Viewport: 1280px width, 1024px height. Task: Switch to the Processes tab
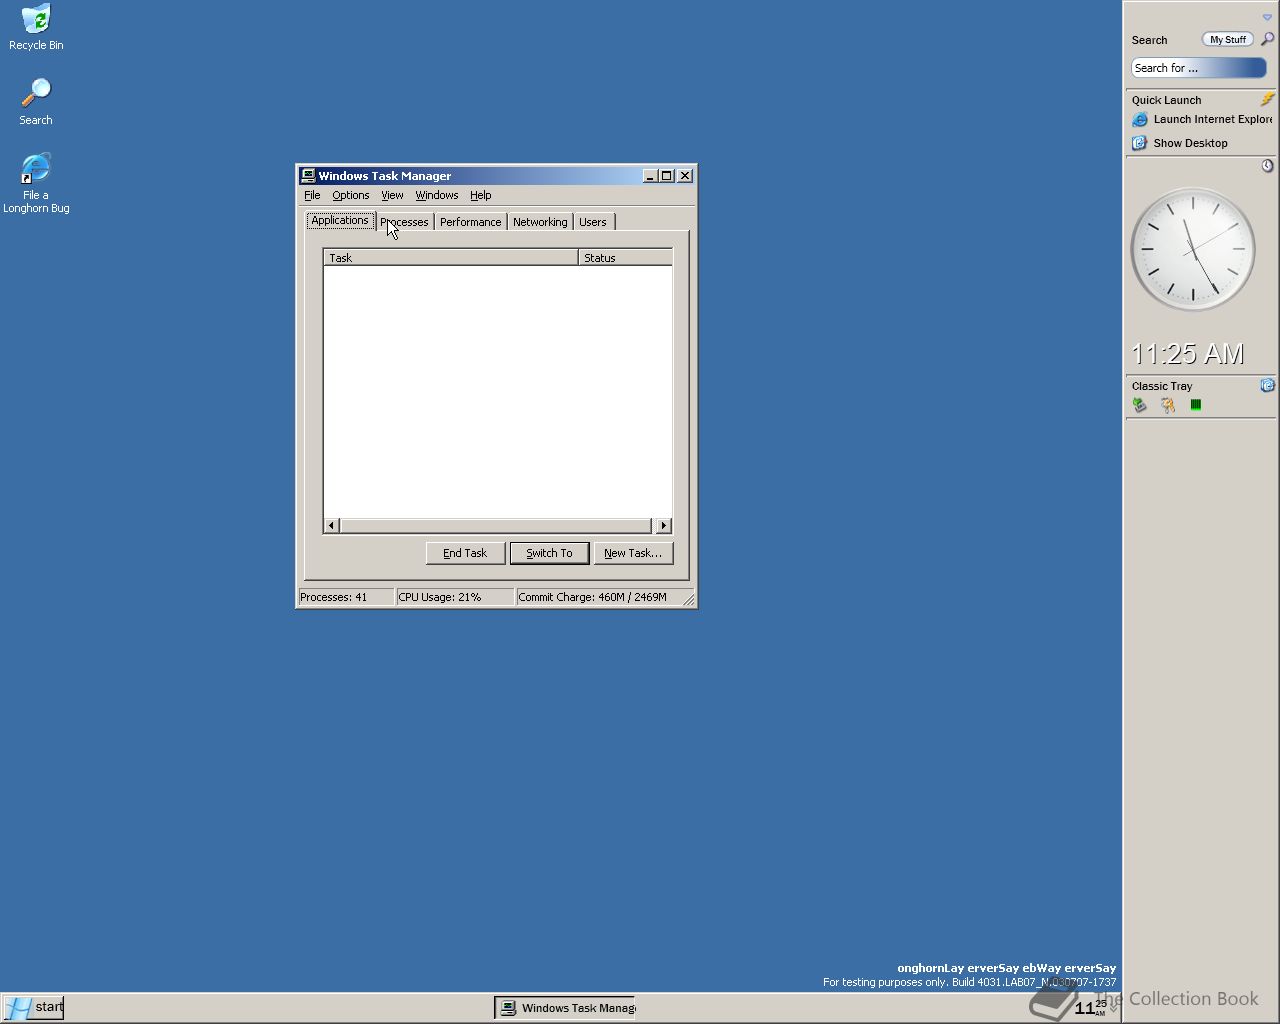click(404, 222)
